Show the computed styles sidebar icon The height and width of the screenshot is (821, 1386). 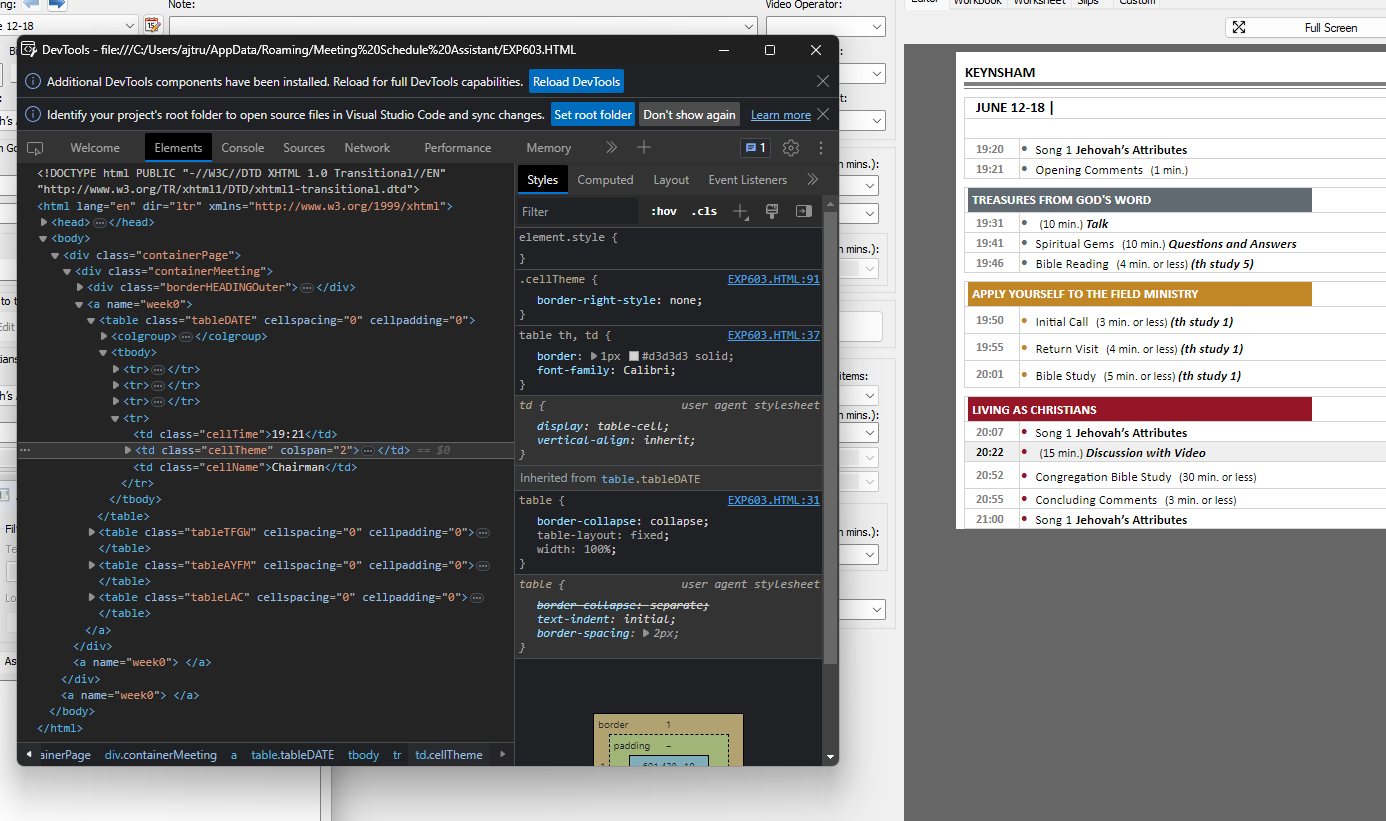click(x=803, y=211)
